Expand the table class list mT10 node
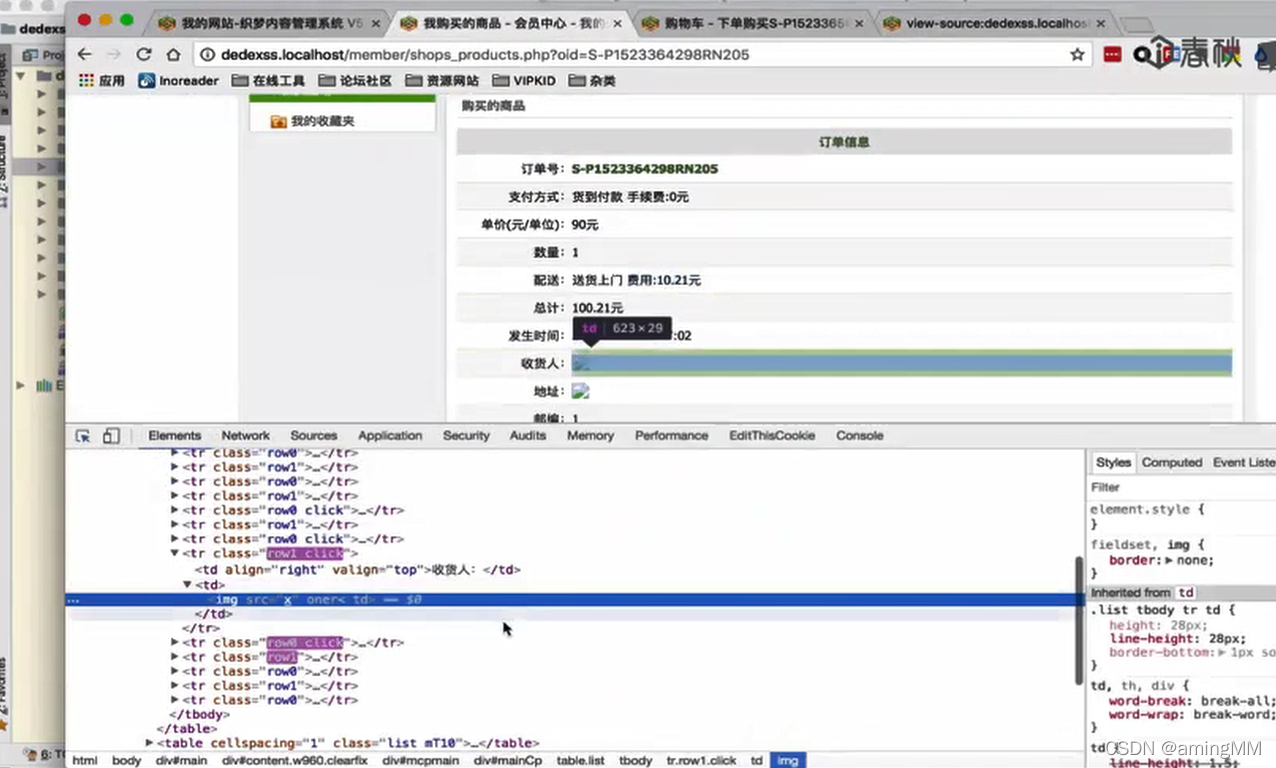This screenshot has height=768, width=1276. pos(150,743)
